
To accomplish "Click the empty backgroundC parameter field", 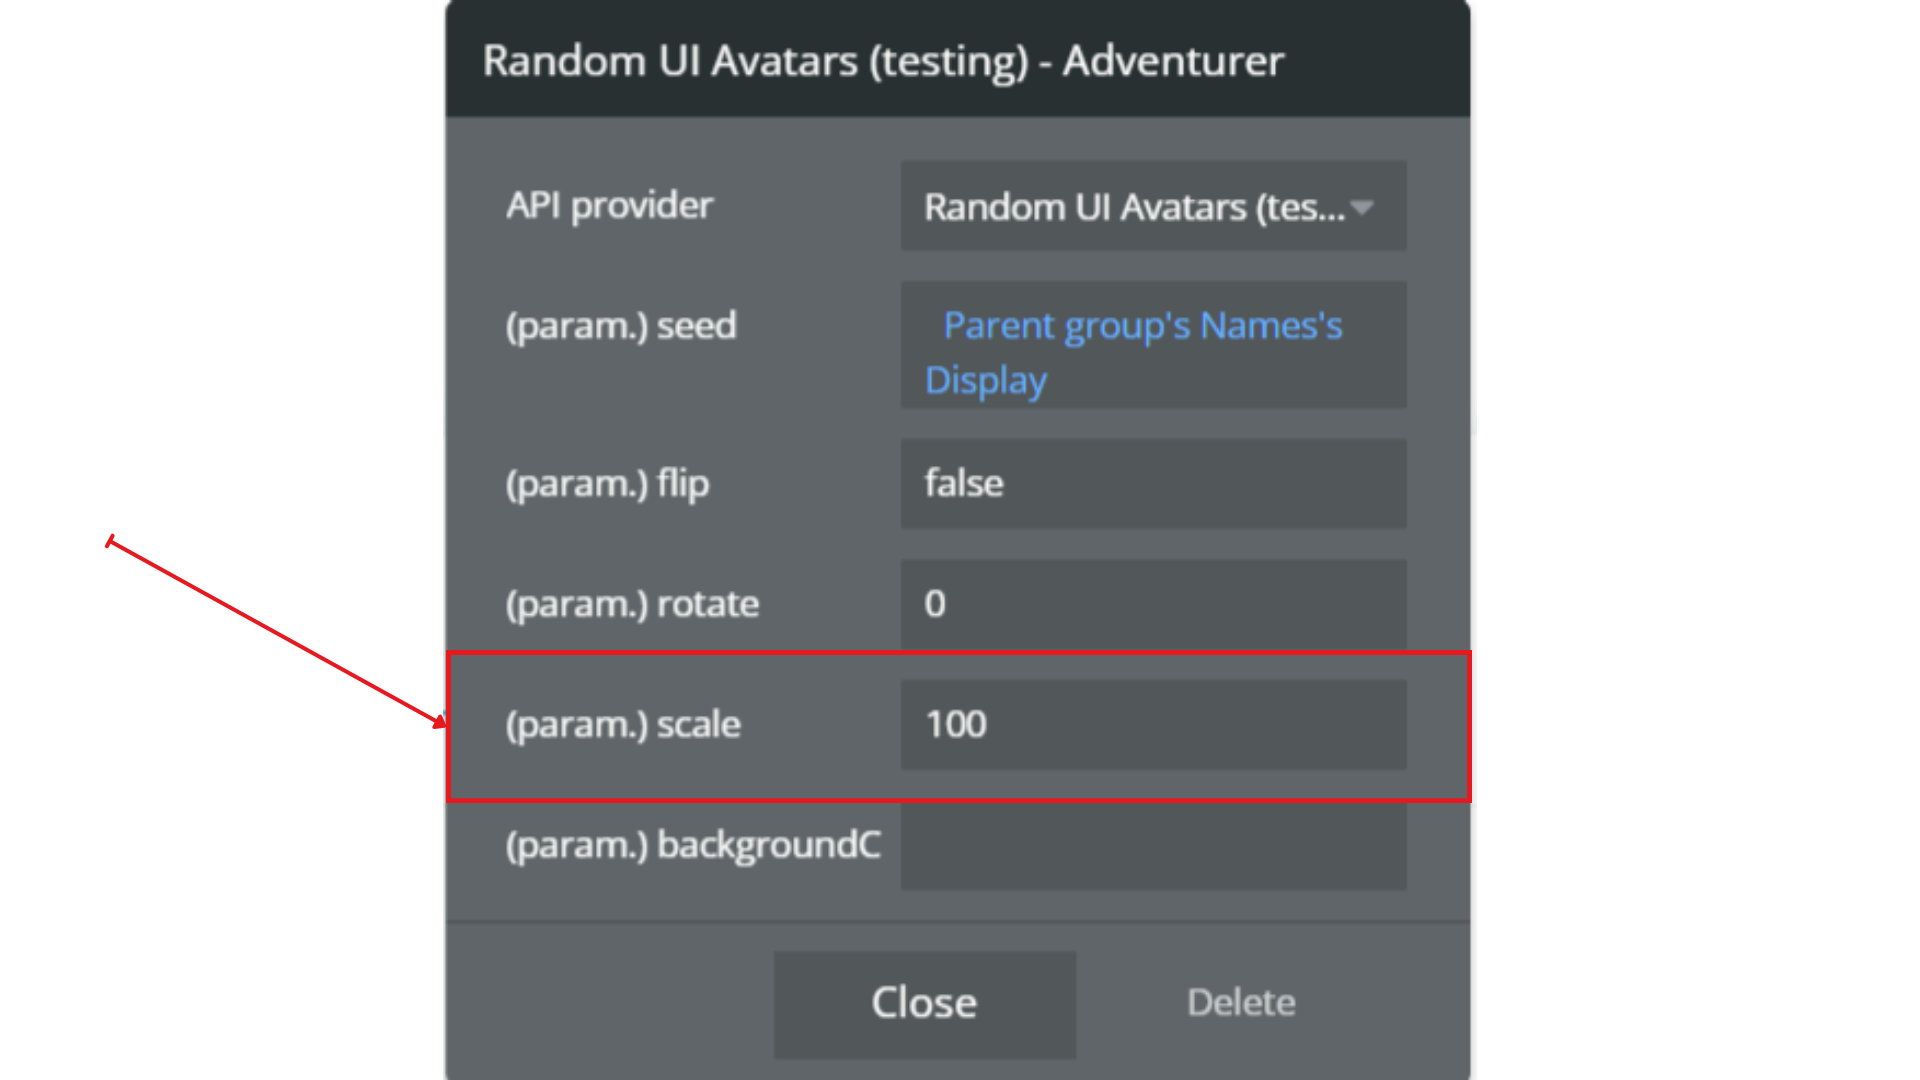I will point(1153,846).
